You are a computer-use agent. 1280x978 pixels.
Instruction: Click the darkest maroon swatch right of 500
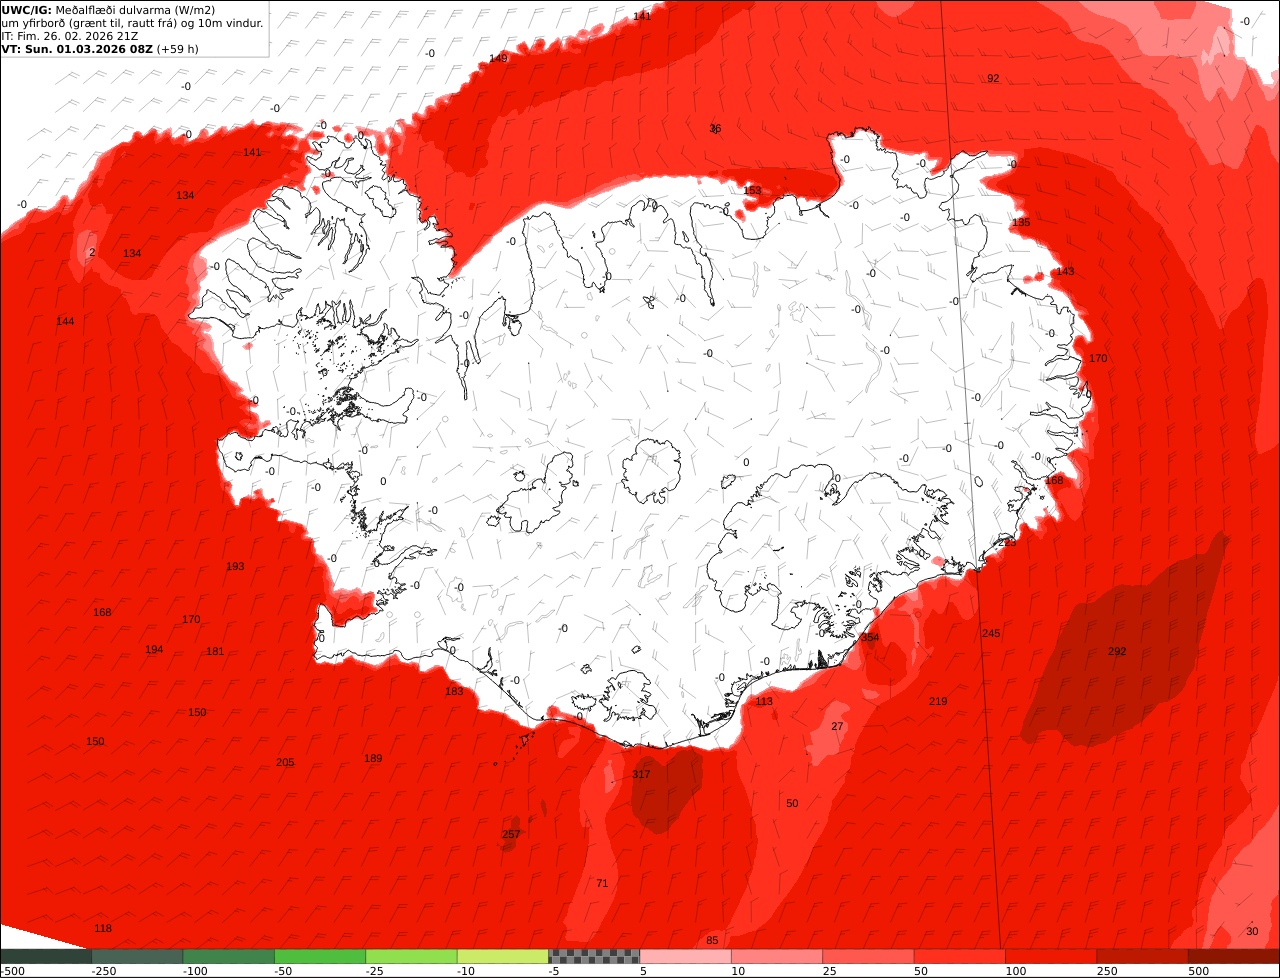point(1234,956)
